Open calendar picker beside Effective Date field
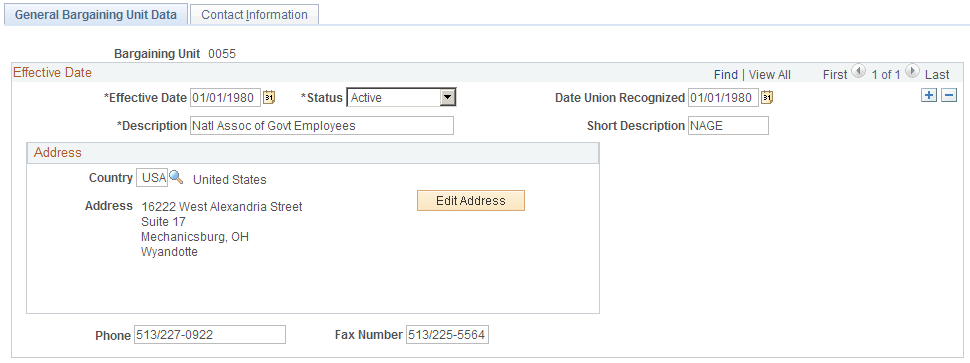This screenshot has height=363, width=970. tap(269, 98)
